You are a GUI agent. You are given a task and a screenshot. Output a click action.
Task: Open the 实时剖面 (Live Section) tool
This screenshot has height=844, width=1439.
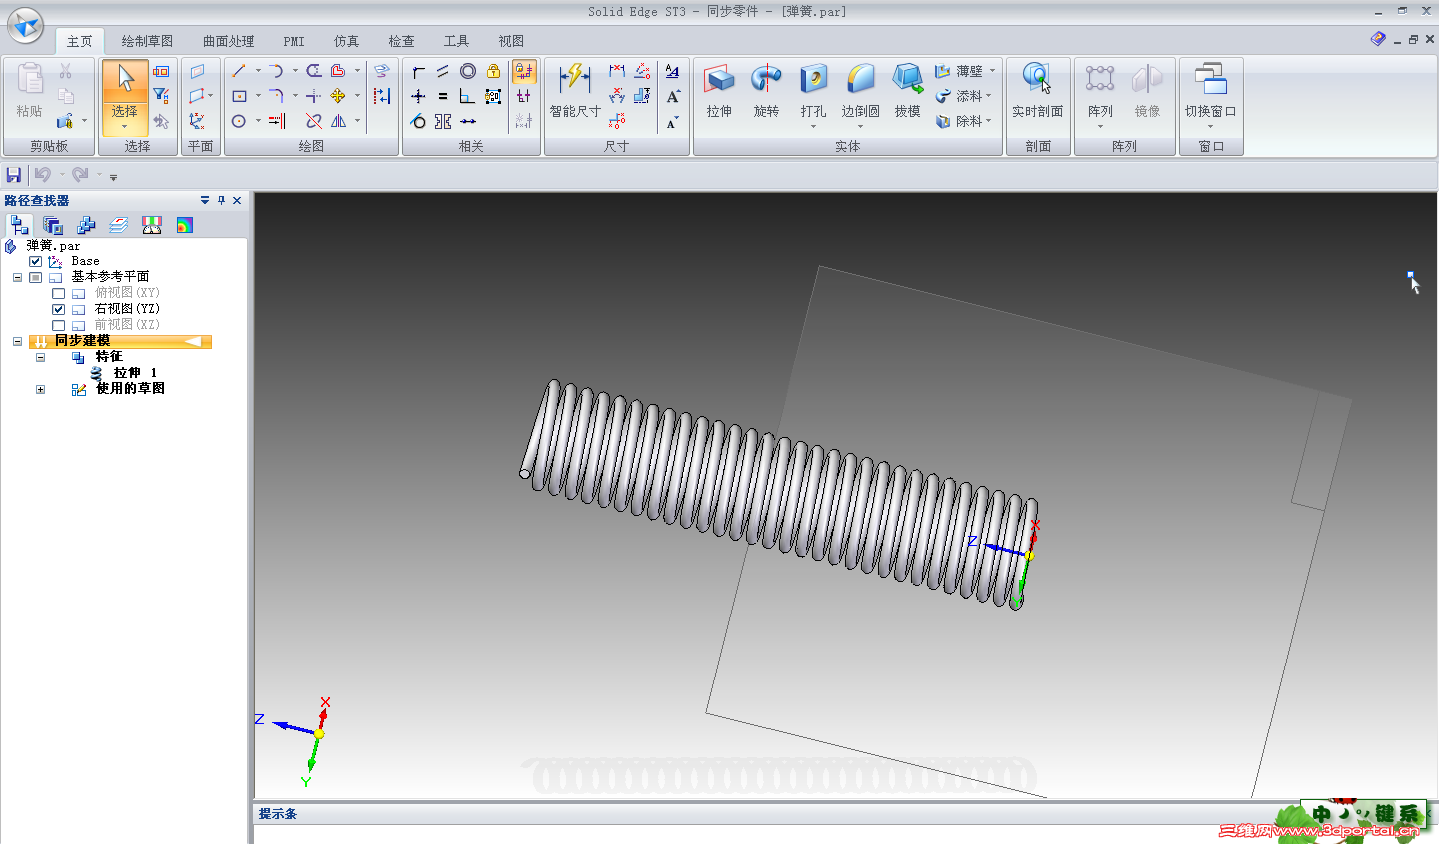point(1037,92)
